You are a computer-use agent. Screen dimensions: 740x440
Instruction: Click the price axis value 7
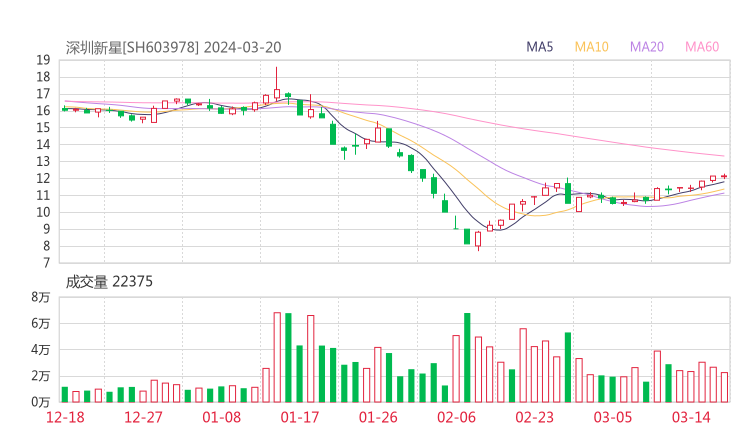46,263
